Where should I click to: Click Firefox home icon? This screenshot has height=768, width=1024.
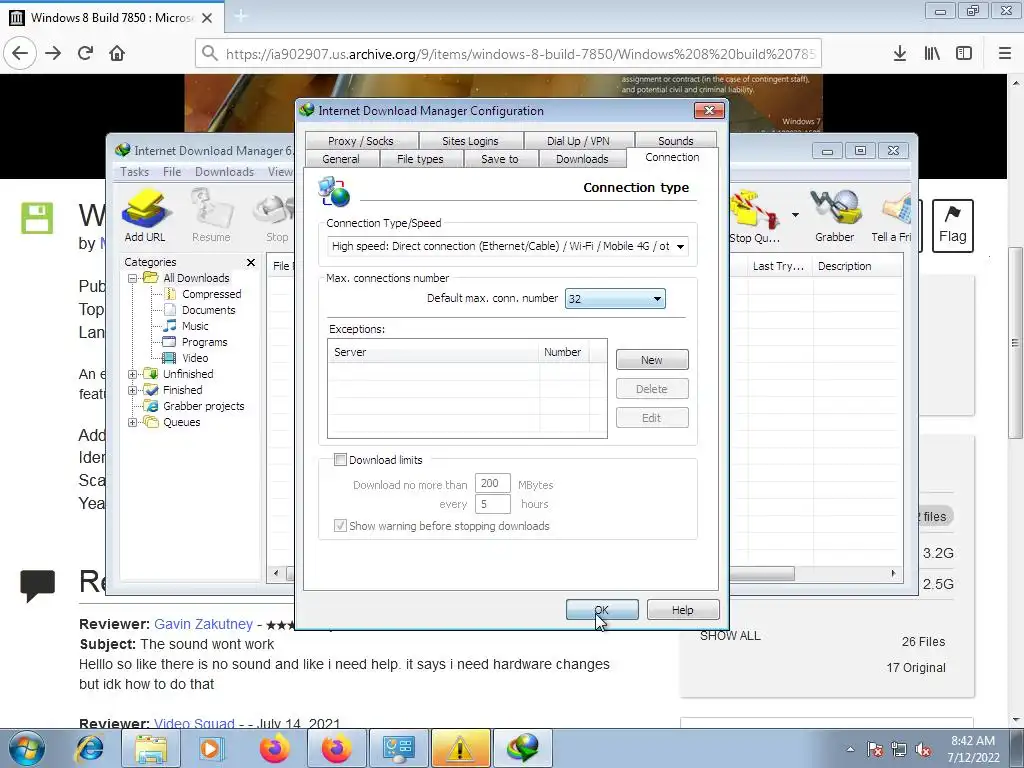(117, 53)
